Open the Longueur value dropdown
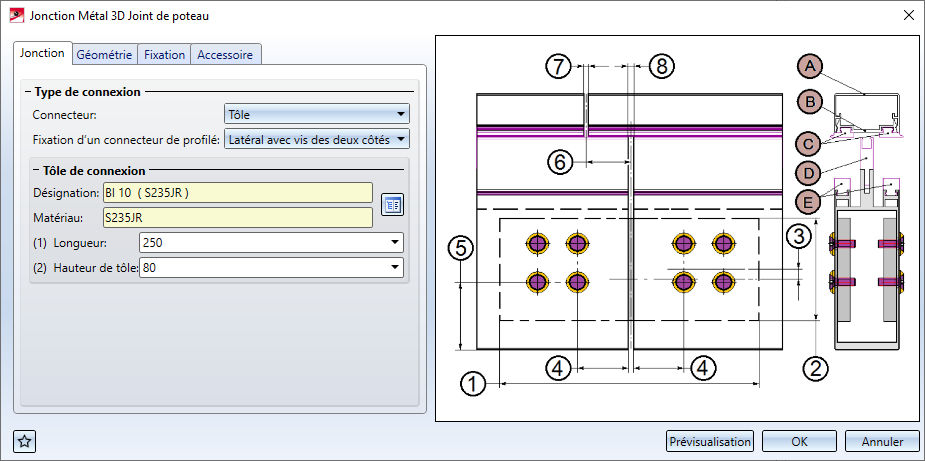Image resolution: width=925 pixels, height=461 pixels. click(271, 242)
